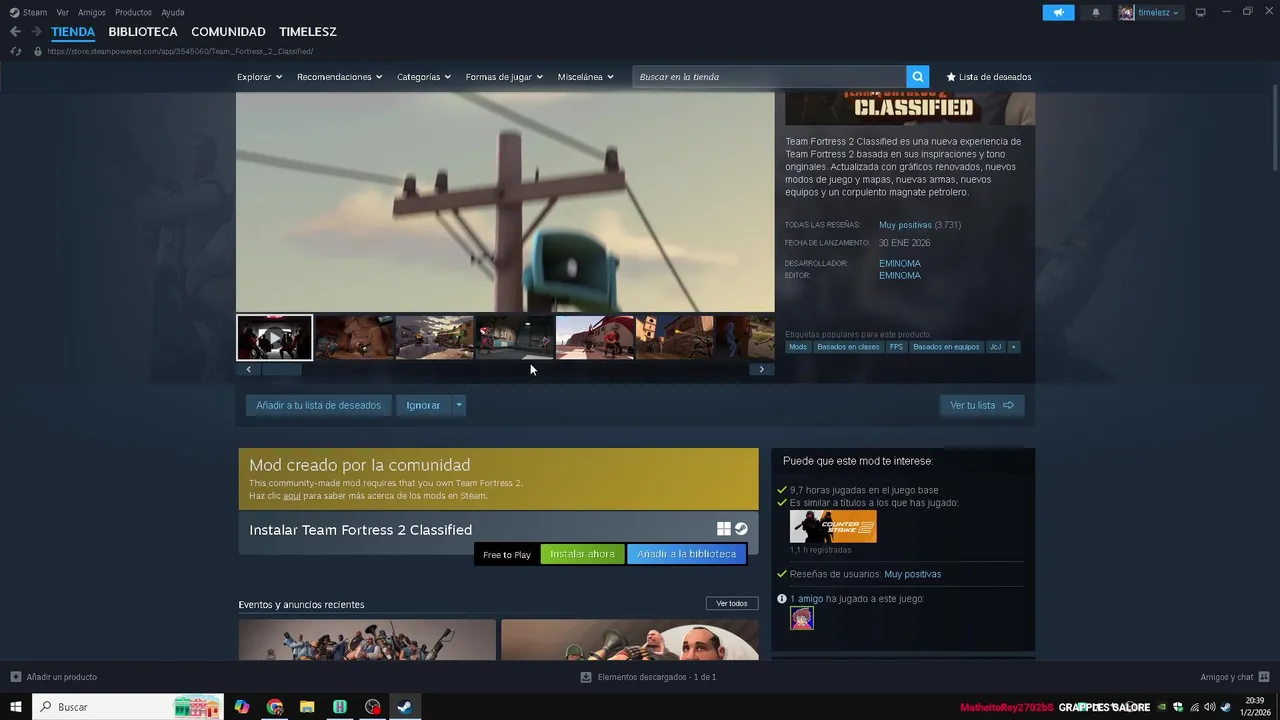Click the media strip scrollbar handle
The width and height of the screenshot is (1280, 720).
(281, 369)
